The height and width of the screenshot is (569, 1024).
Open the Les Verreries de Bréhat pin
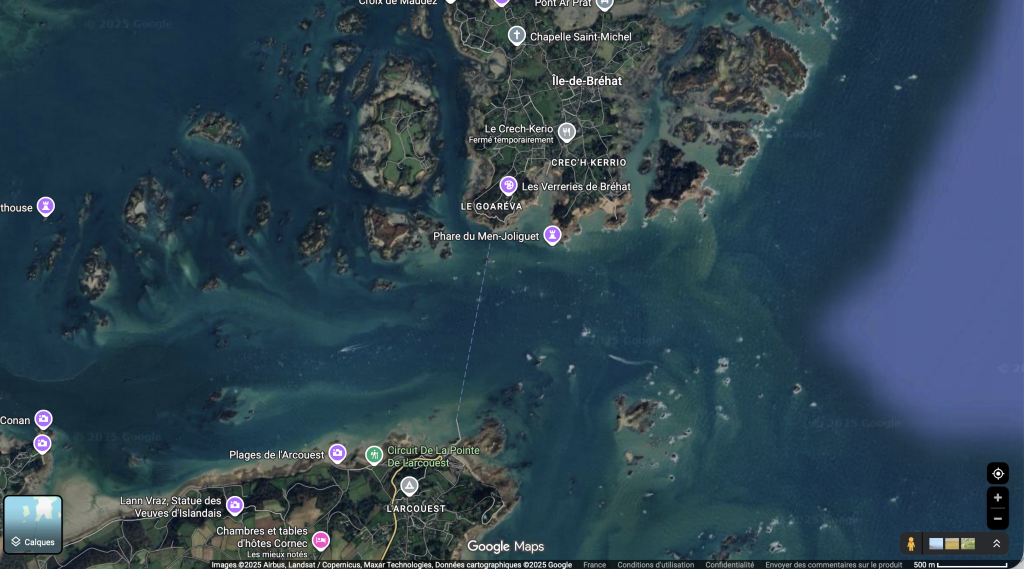click(508, 185)
